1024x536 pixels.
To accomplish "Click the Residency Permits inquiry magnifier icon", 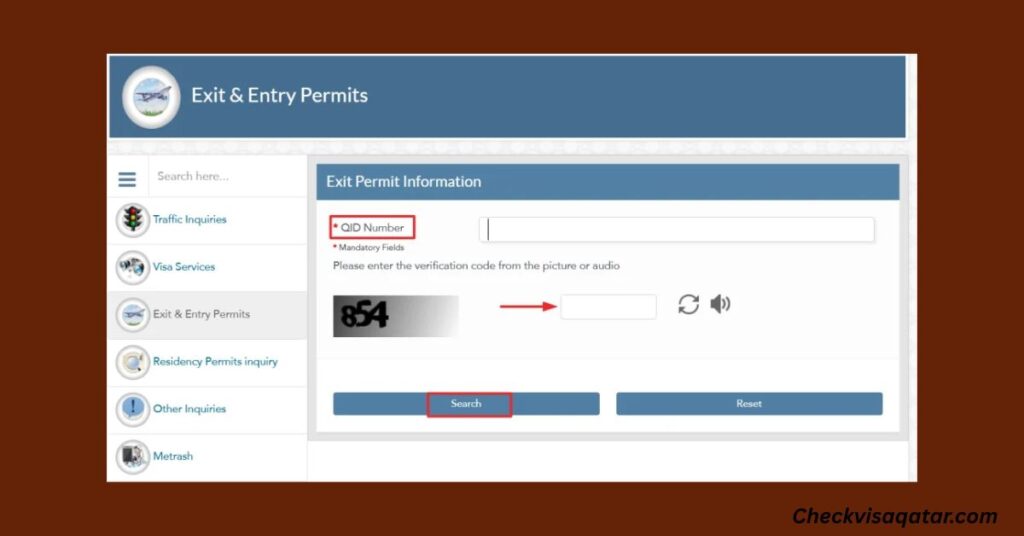I will point(133,362).
